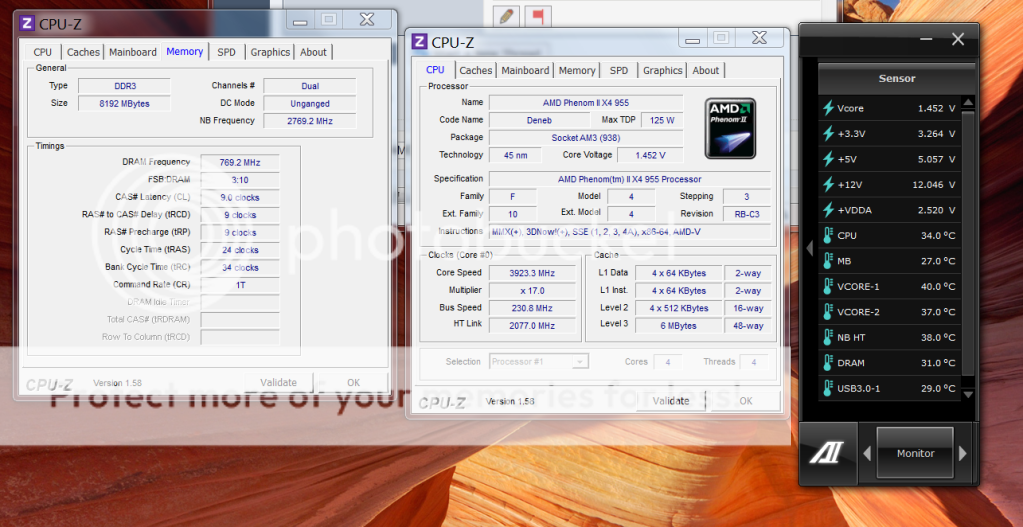The width and height of the screenshot is (1023, 527).
Task: Click the pencil icon in background window
Action: point(505,16)
